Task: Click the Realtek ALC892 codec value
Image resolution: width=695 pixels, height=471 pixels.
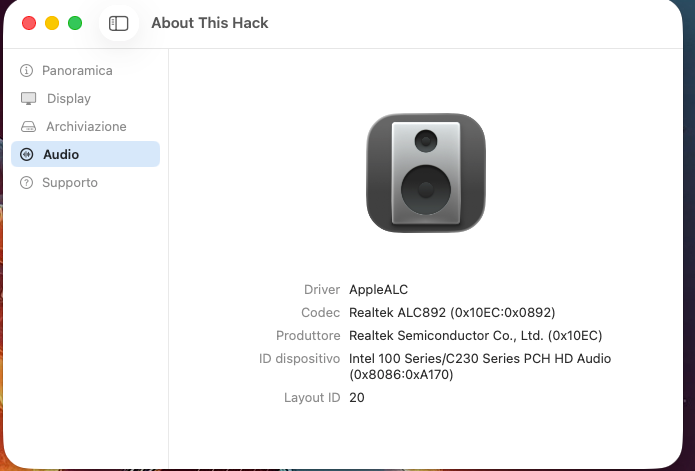Action: 452,313
